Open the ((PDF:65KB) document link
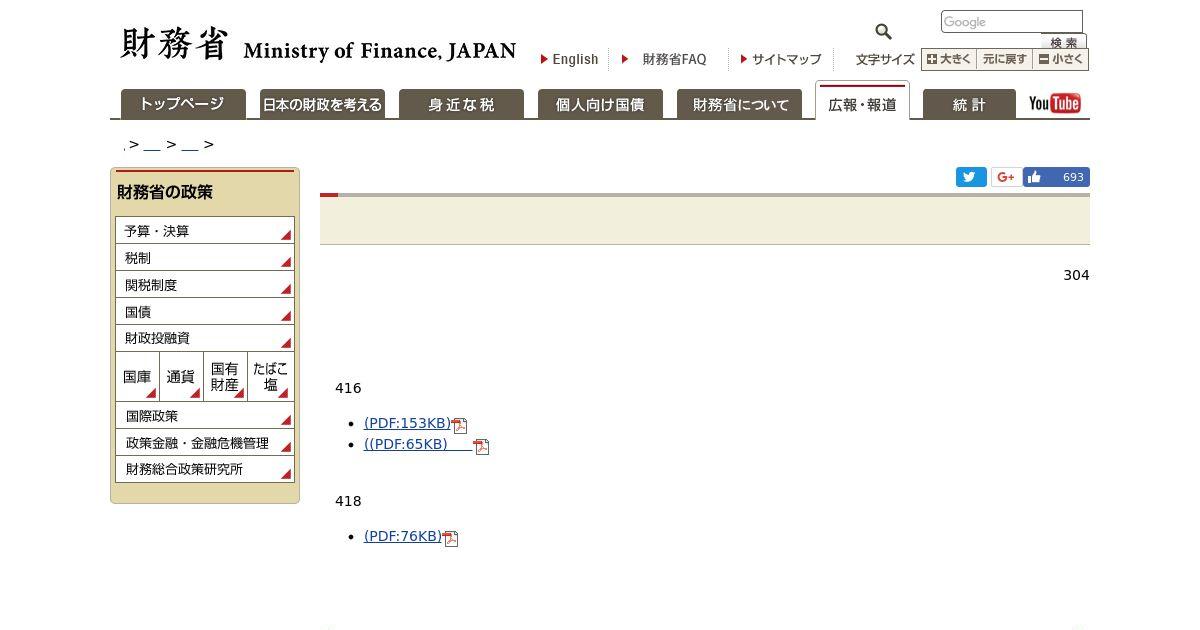Viewport: 1200px width, 630px height. coord(418,444)
